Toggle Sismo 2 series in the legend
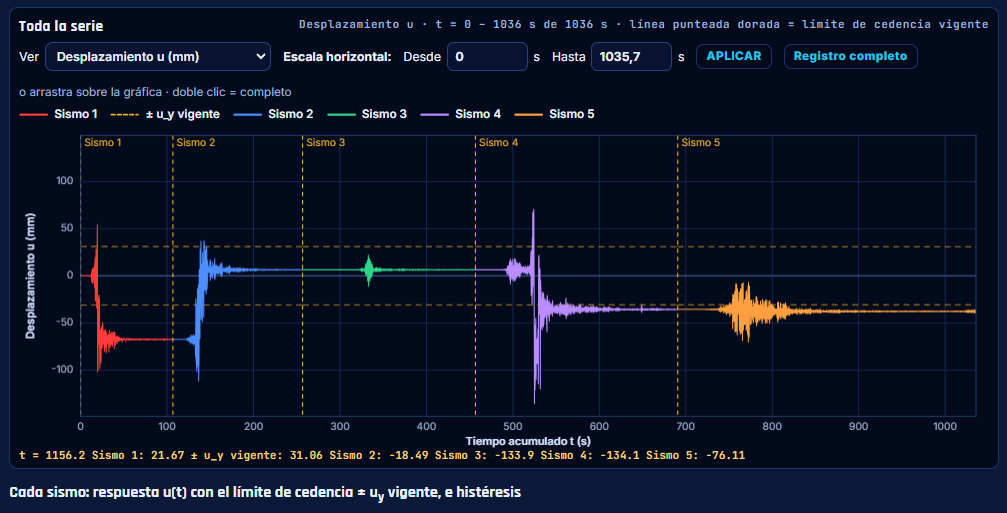Image resolution: width=1007 pixels, height=513 pixels. tap(274, 114)
